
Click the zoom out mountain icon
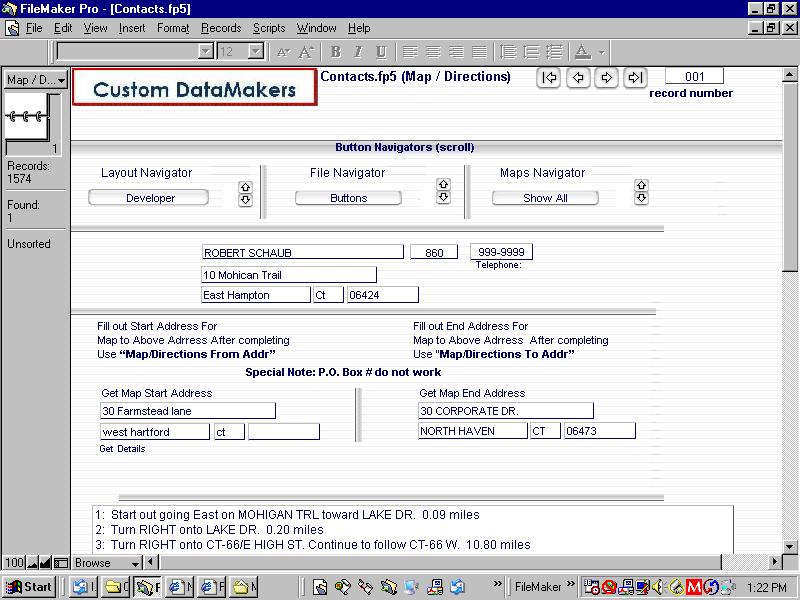pyautogui.click(x=33, y=563)
